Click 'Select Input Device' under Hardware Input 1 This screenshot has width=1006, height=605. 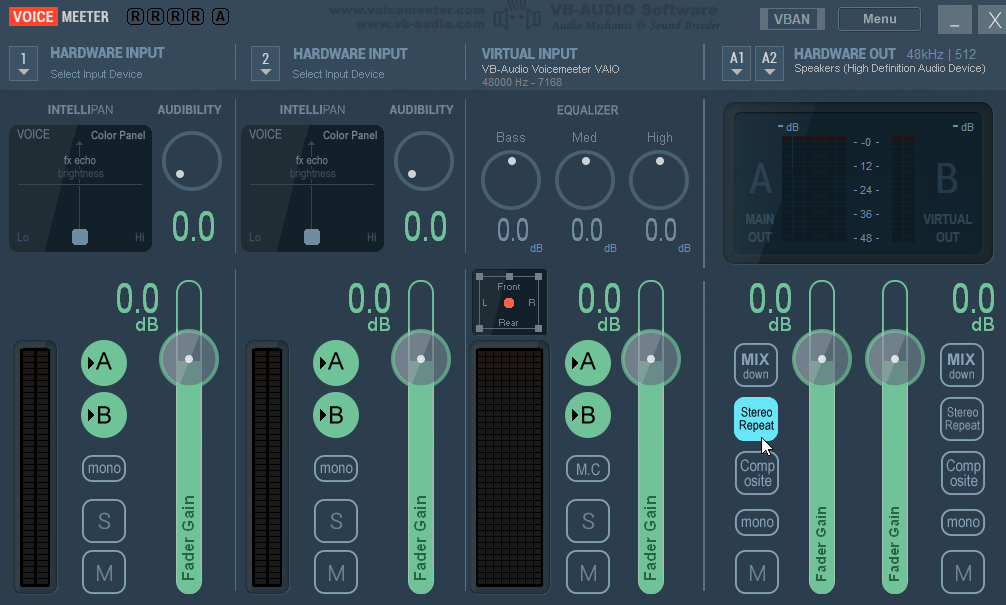[x=96, y=74]
